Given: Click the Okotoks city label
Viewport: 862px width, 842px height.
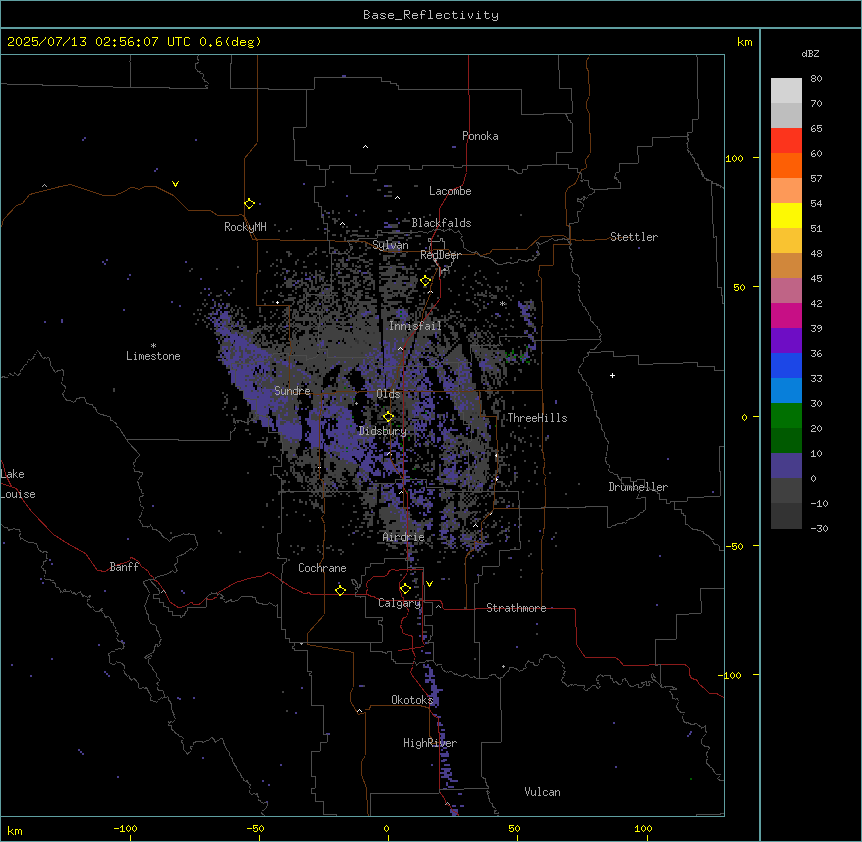Looking at the screenshot, I should pyautogui.click(x=412, y=700).
